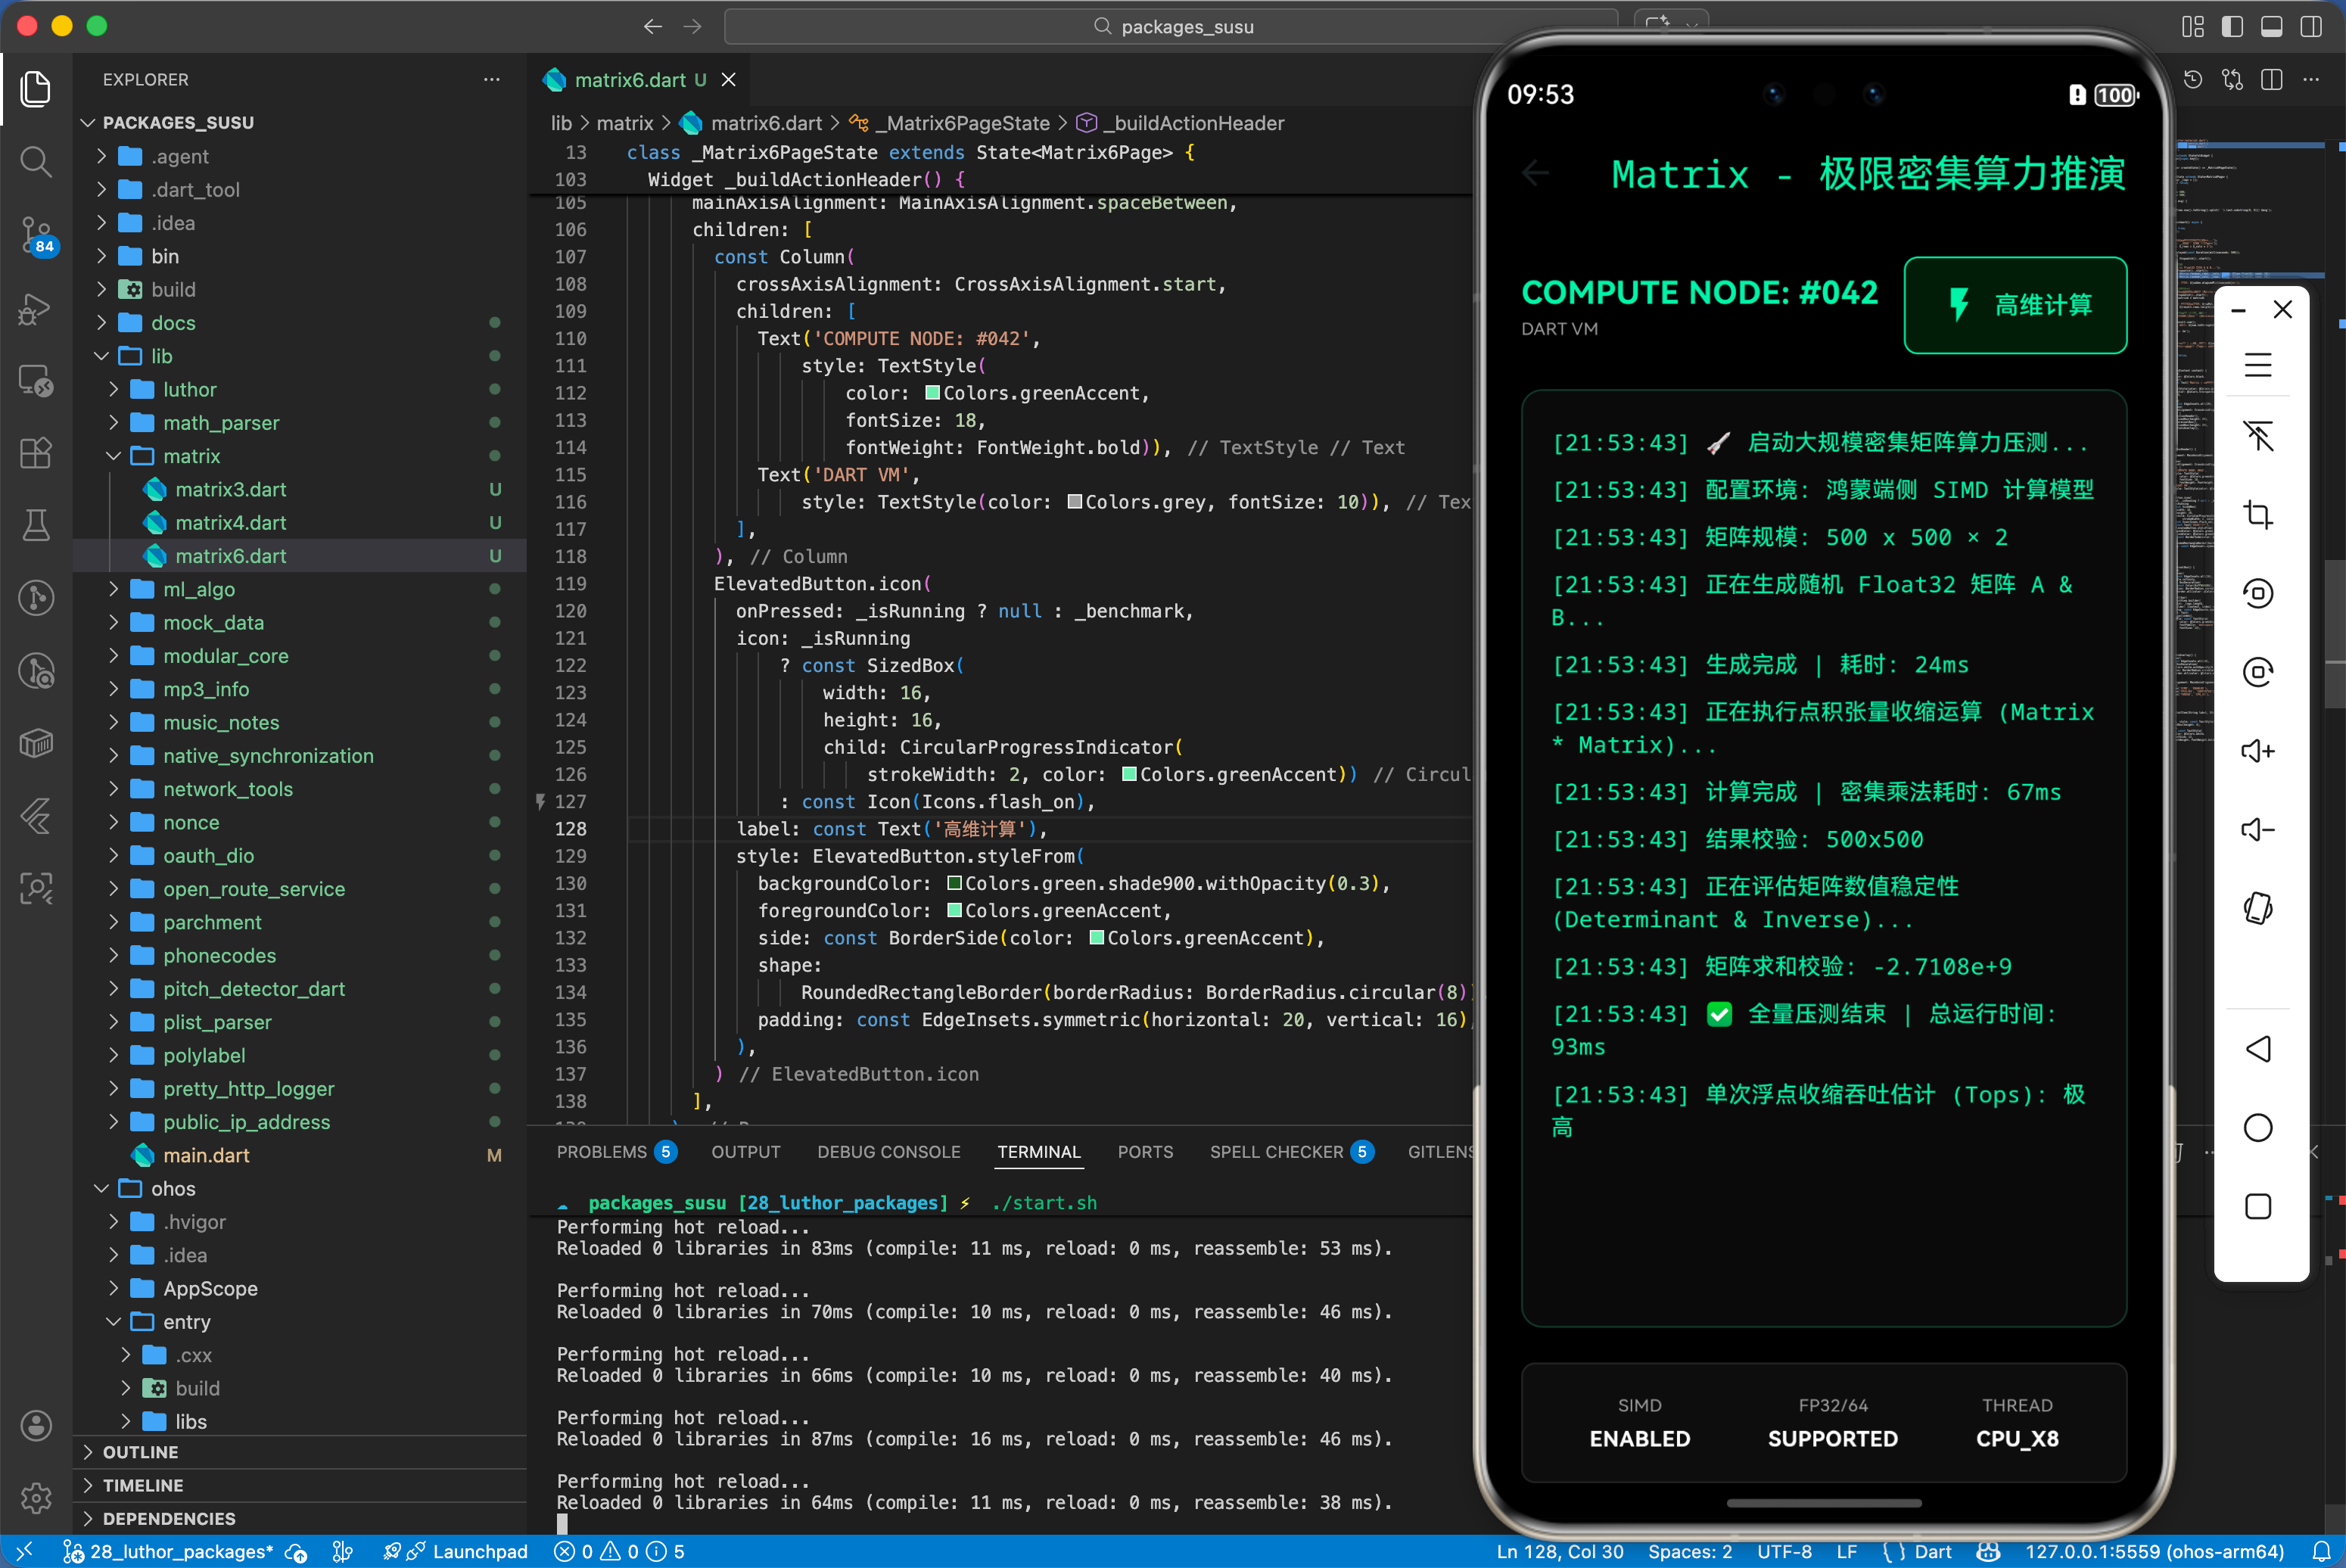2346x1568 pixels.
Task: Expand the luthor folder
Action: [x=190, y=389]
